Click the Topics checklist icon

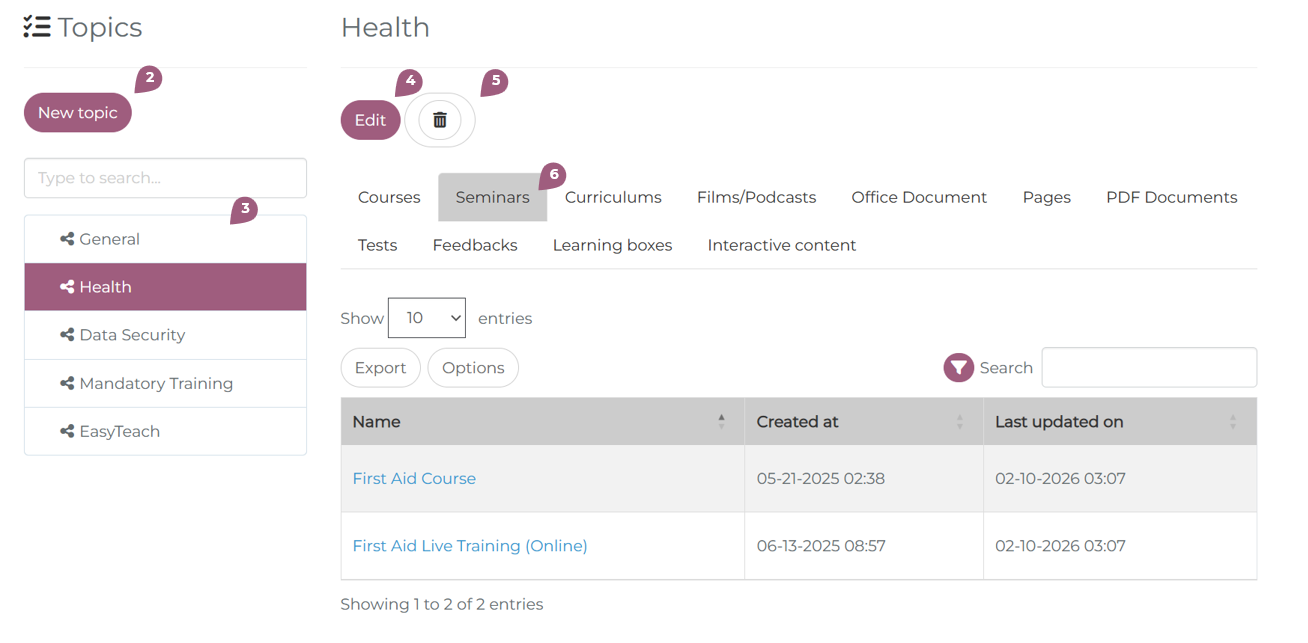click(37, 27)
